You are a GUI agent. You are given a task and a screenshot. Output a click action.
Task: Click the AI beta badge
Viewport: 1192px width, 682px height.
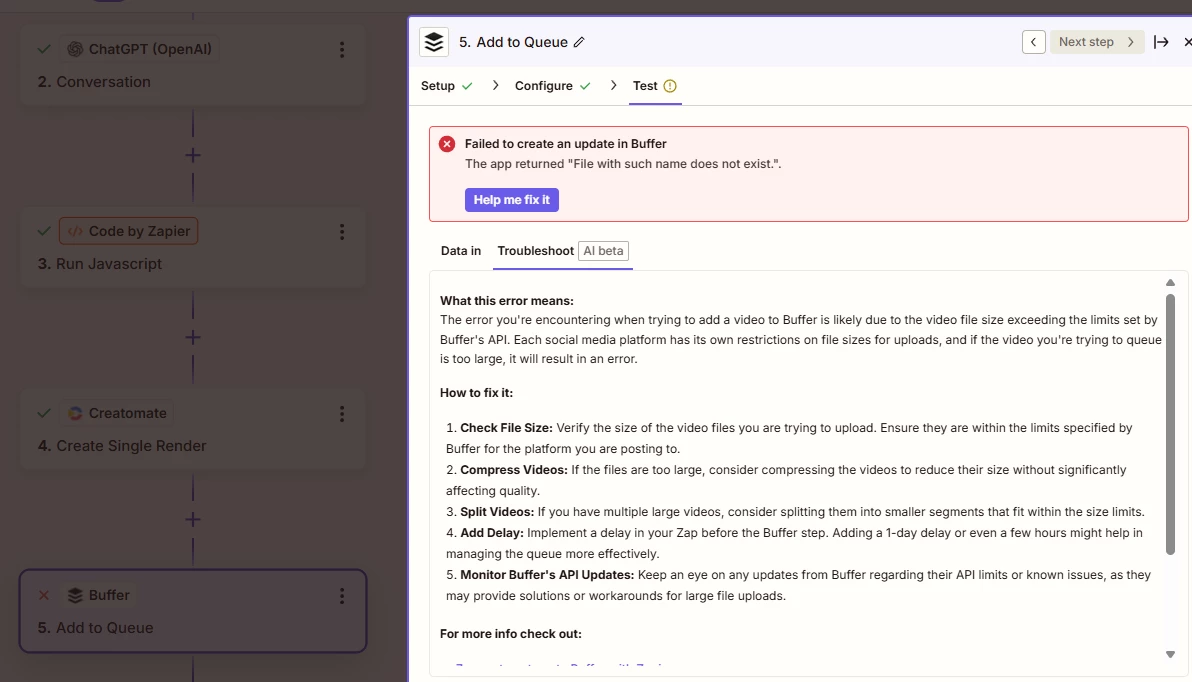click(604, 251)
